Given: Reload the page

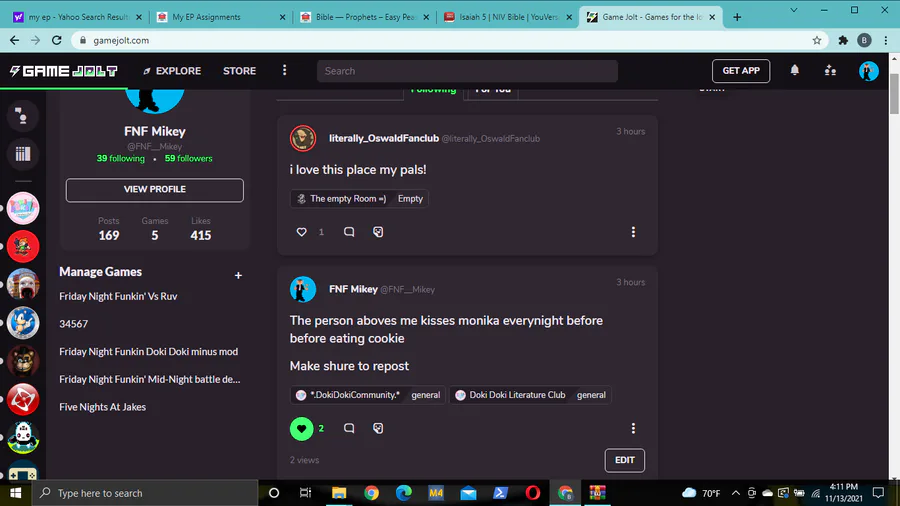Looking at the screenshot, I should 56,40.
